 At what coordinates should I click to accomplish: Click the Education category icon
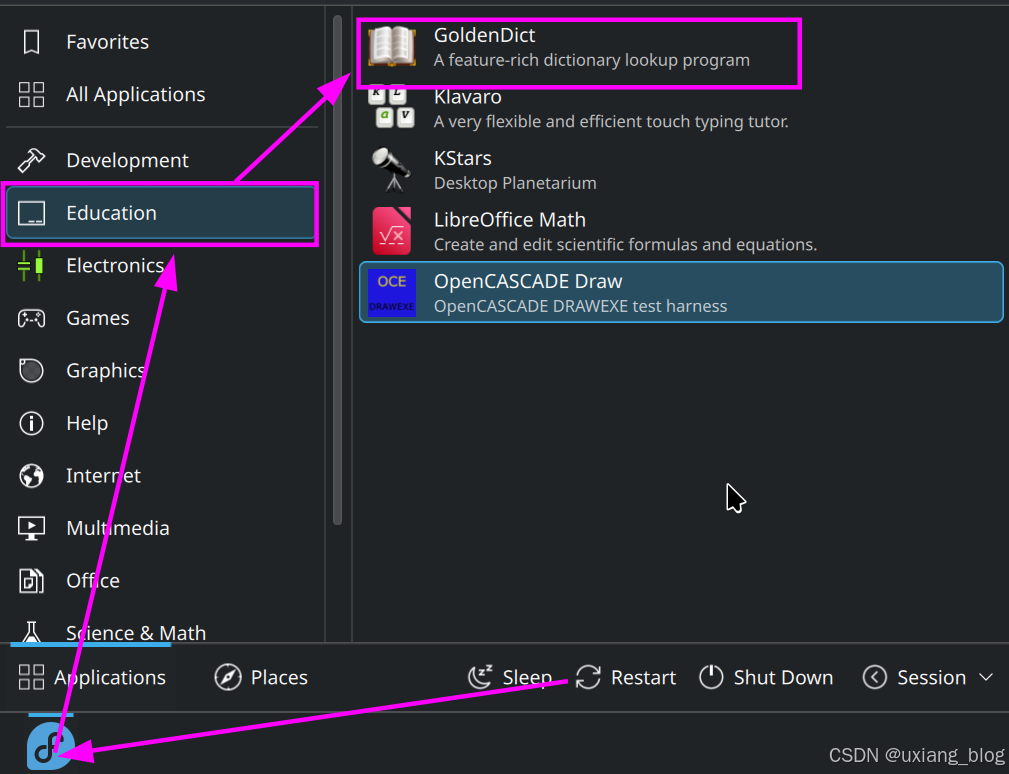coord(31,213)
